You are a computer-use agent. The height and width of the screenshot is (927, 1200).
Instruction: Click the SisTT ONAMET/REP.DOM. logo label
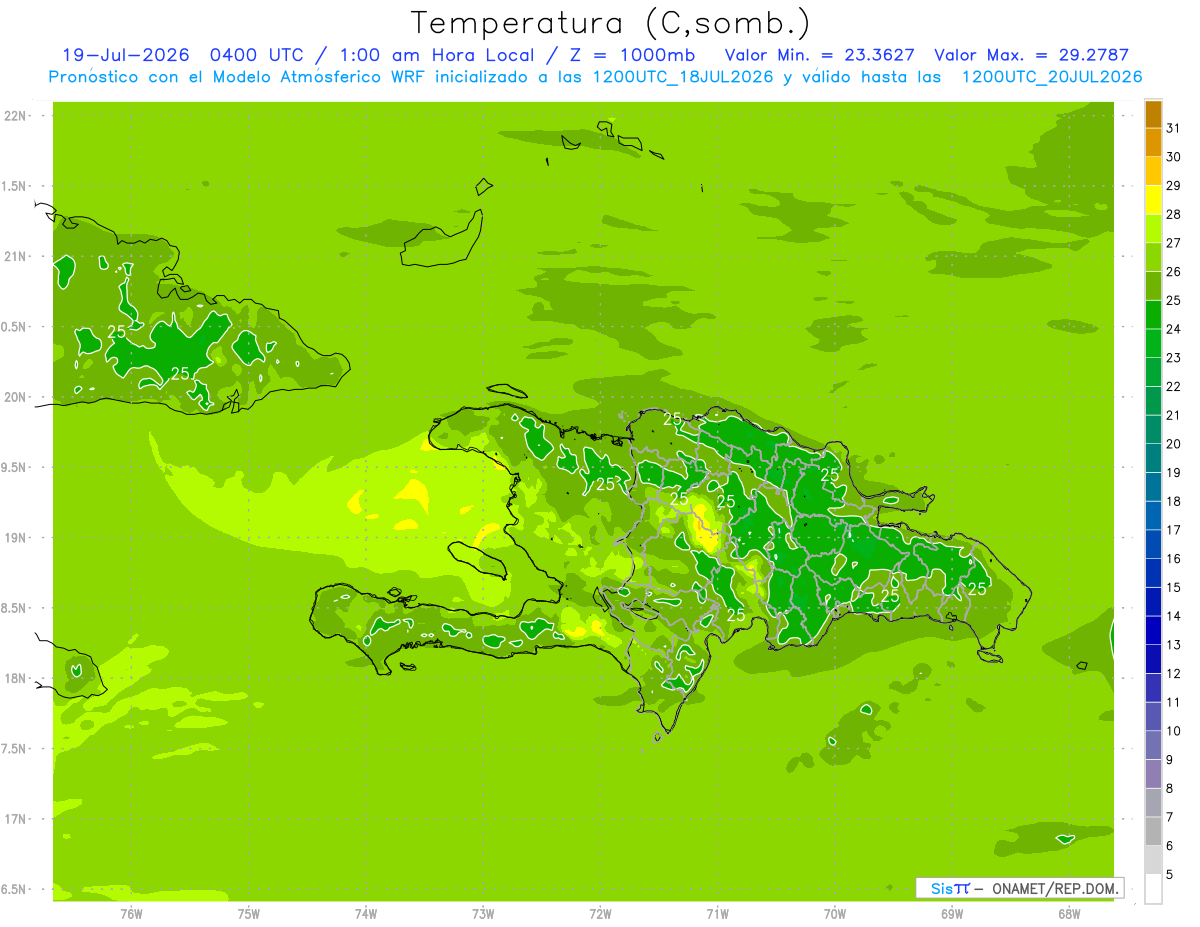point(1019,888)
